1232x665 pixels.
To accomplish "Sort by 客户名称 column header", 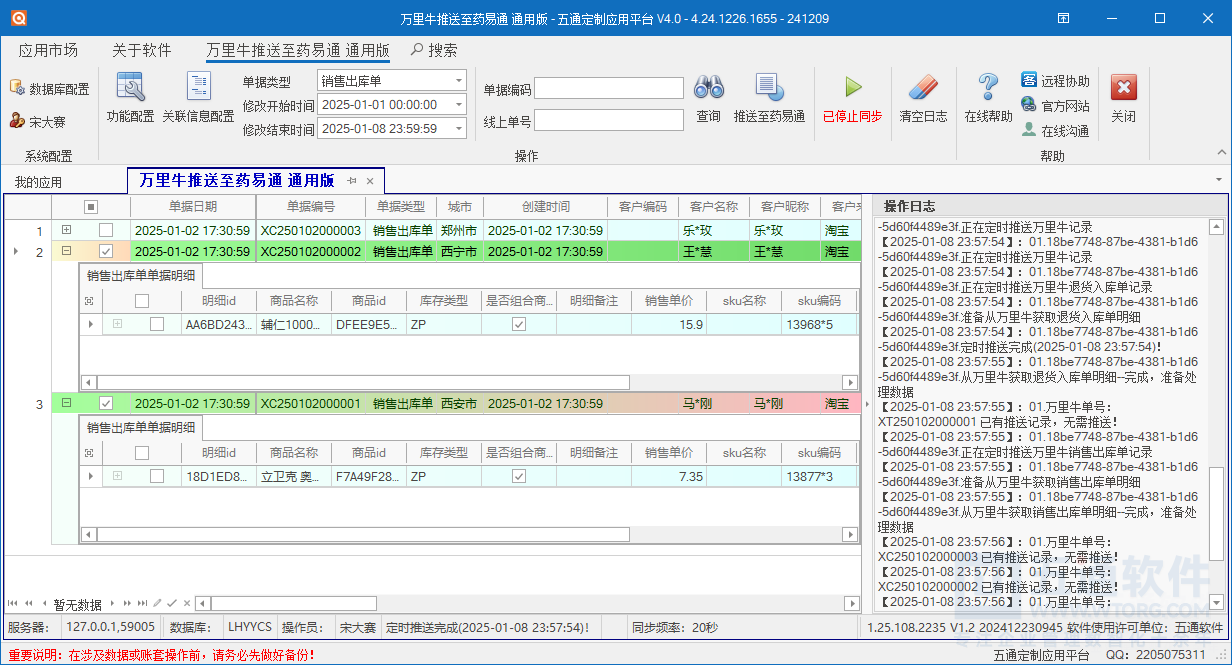I will (x=714, y=207).
